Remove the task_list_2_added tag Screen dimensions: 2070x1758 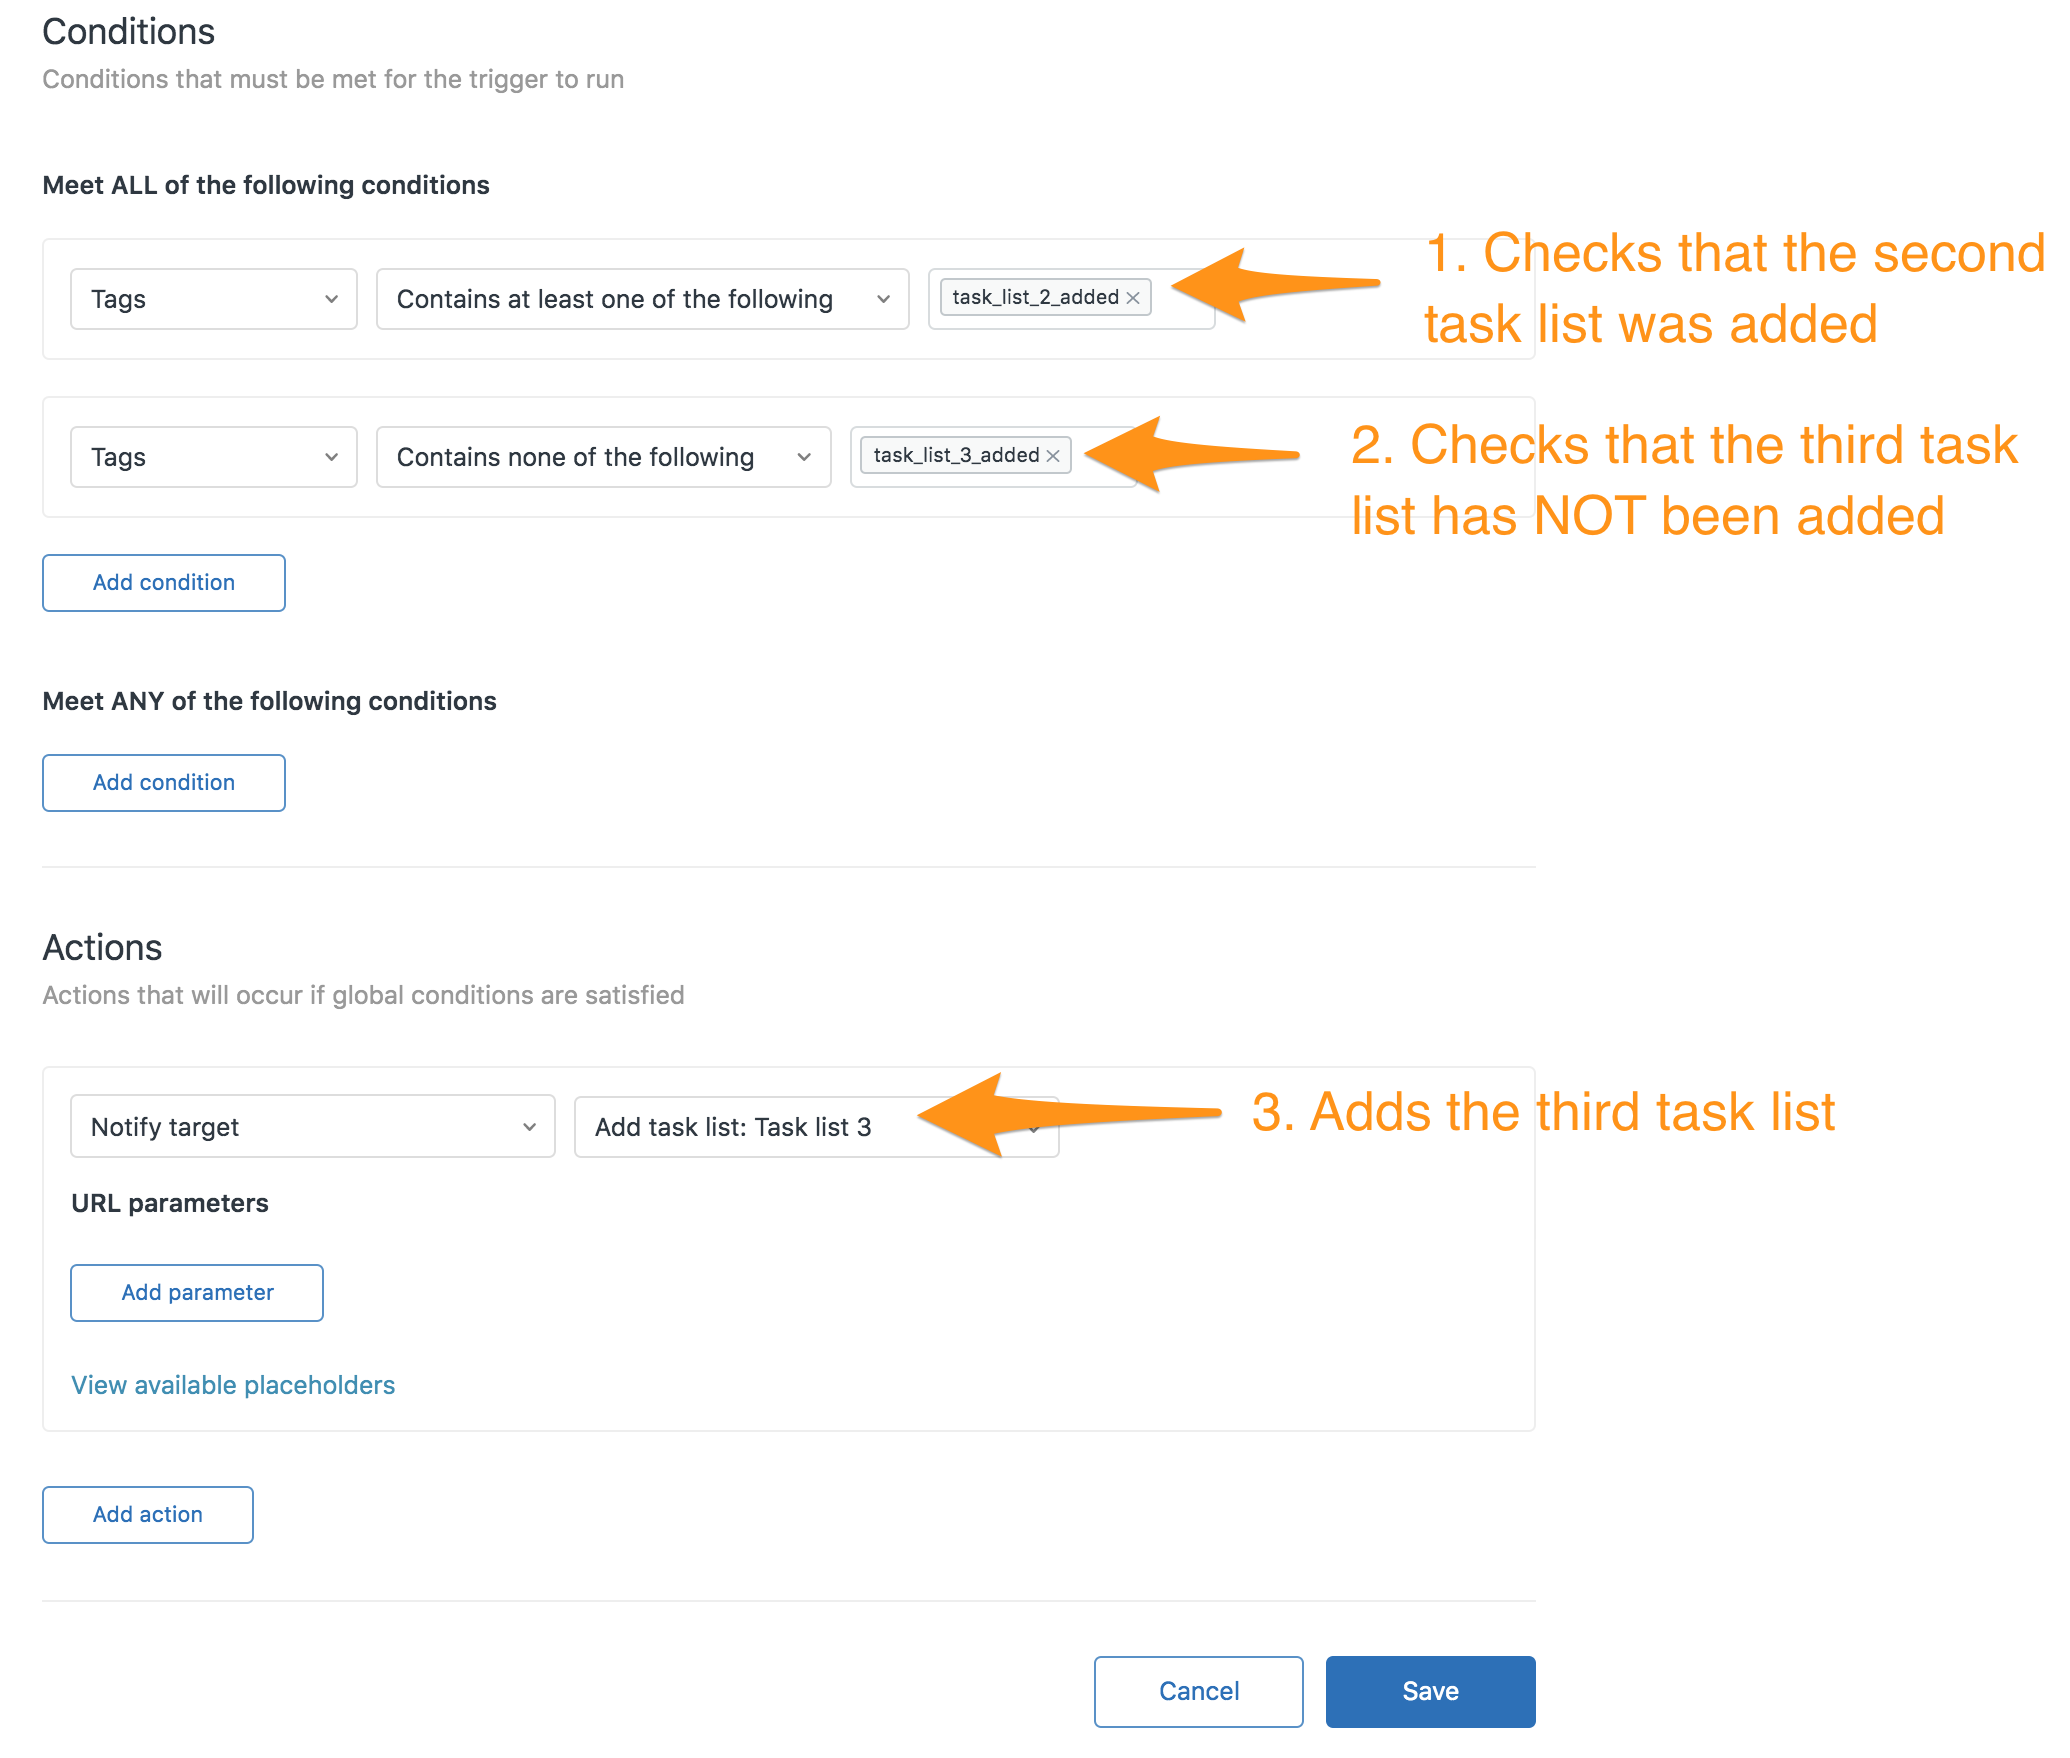coord(1133,298)
